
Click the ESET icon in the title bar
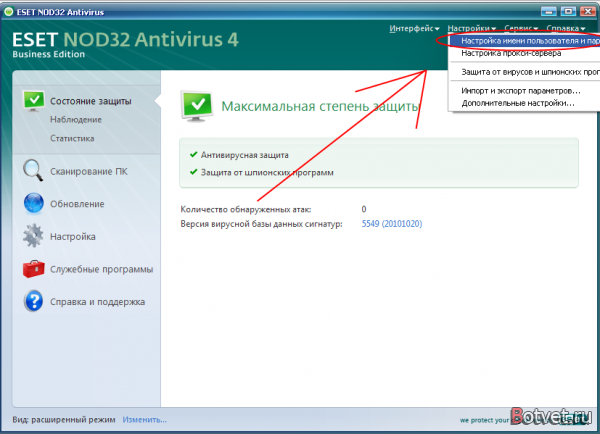click(8, 12)
